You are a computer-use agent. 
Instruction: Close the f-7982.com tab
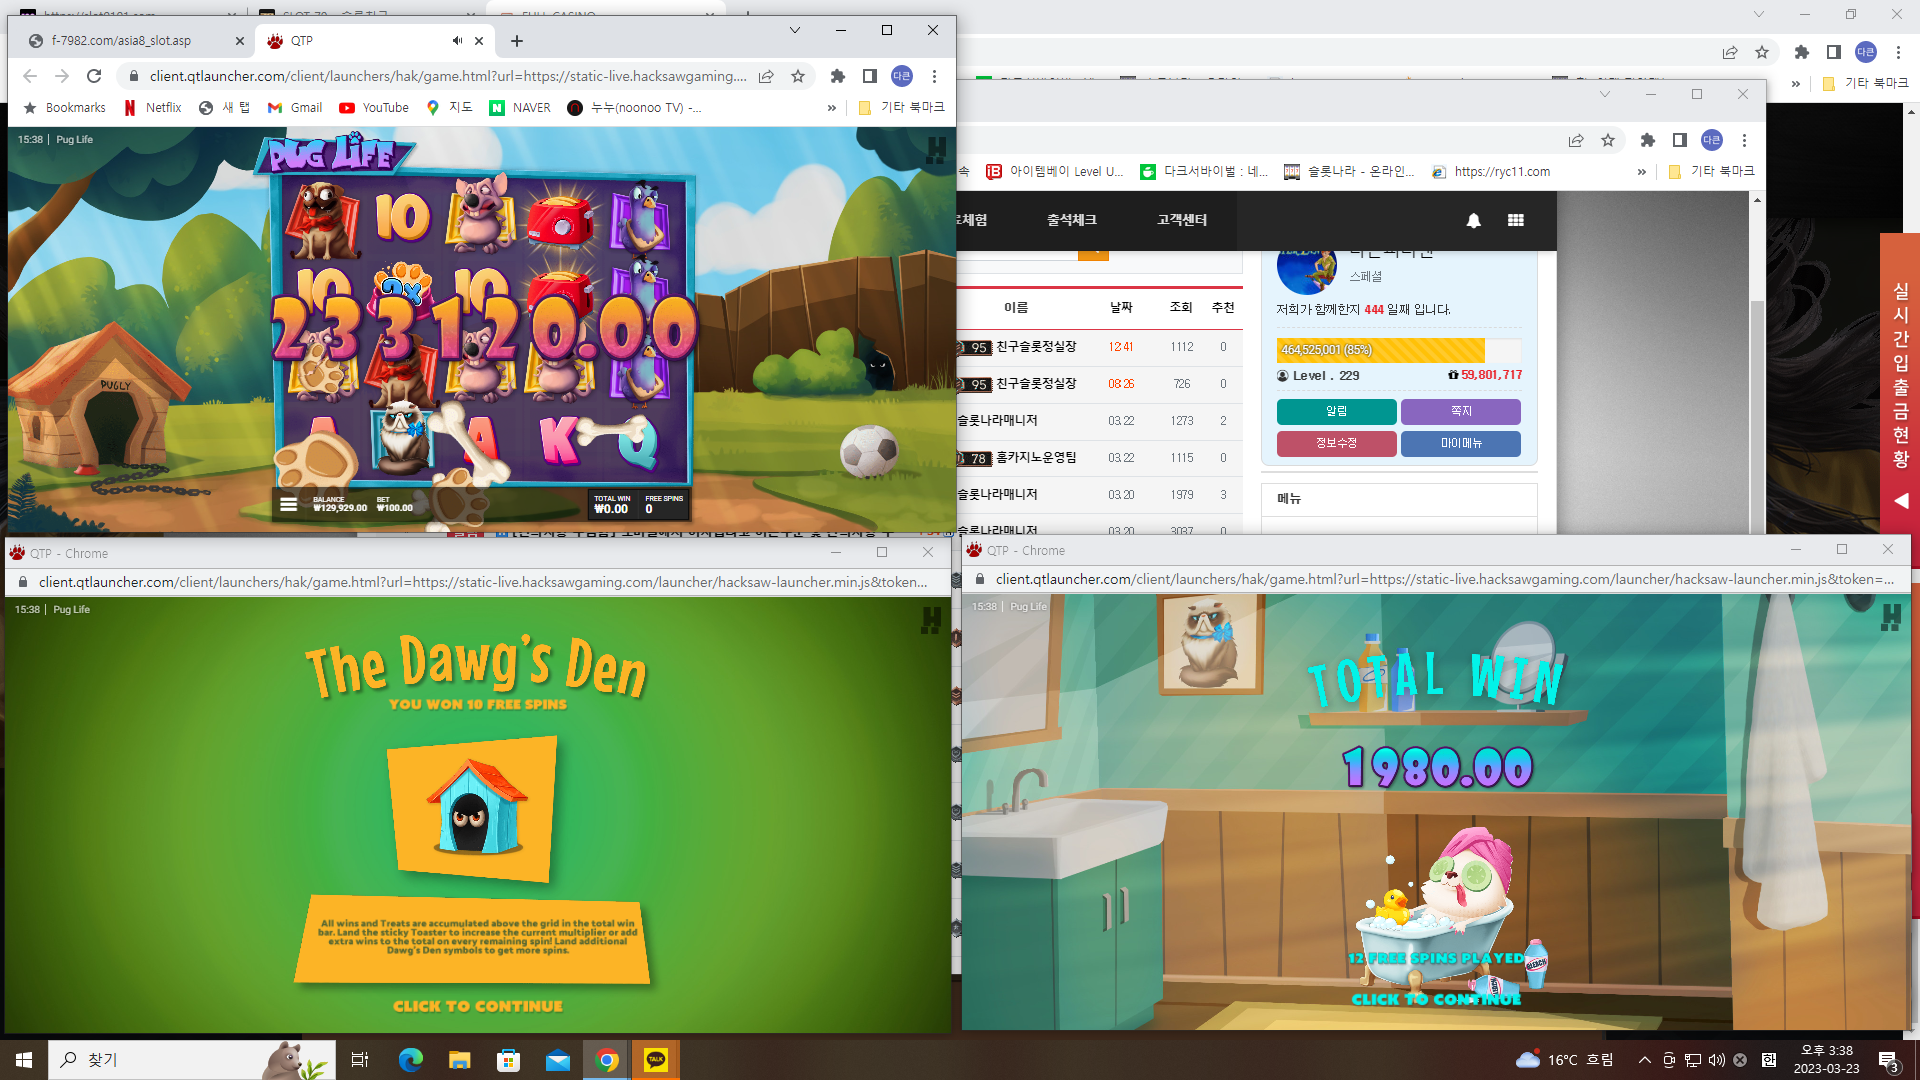[x=239, y=41]
